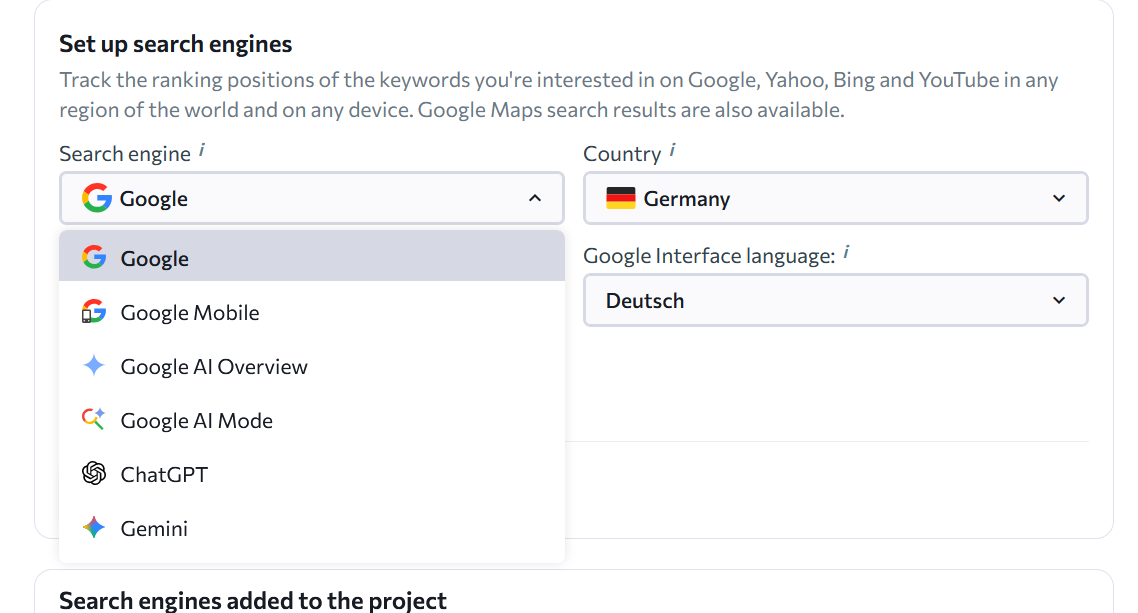Click the Google logo in Search engine box
Viewport: 1138px width, 613px height.
[97, 198]
